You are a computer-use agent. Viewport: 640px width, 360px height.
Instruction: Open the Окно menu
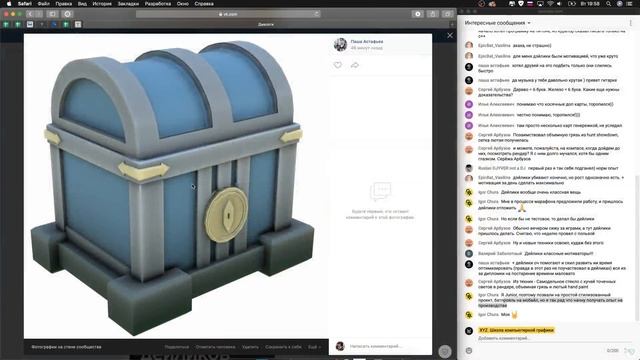[182, 4]
